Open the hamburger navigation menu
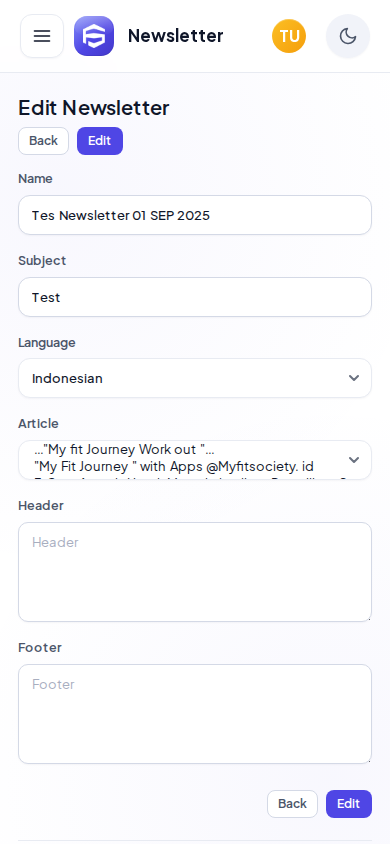 tap(42, 36)
